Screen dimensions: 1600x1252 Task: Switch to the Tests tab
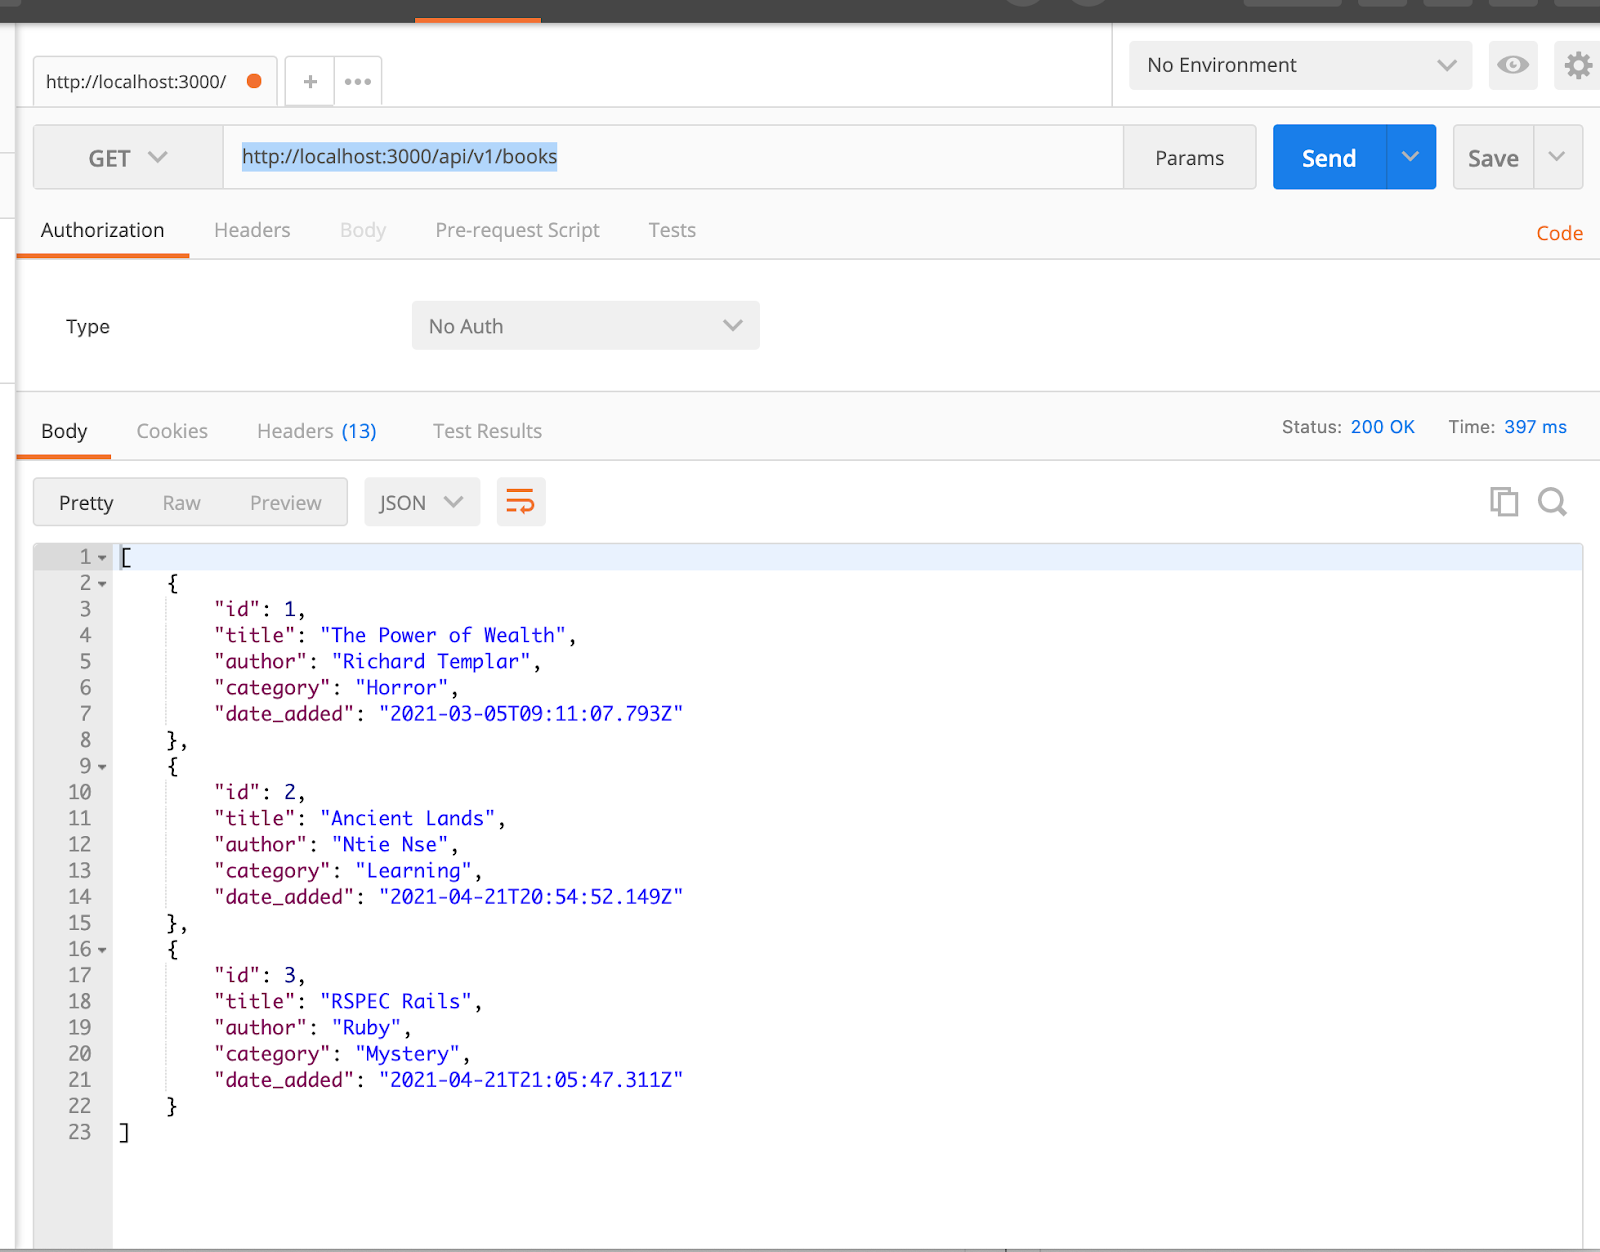(x=671, y=230)
